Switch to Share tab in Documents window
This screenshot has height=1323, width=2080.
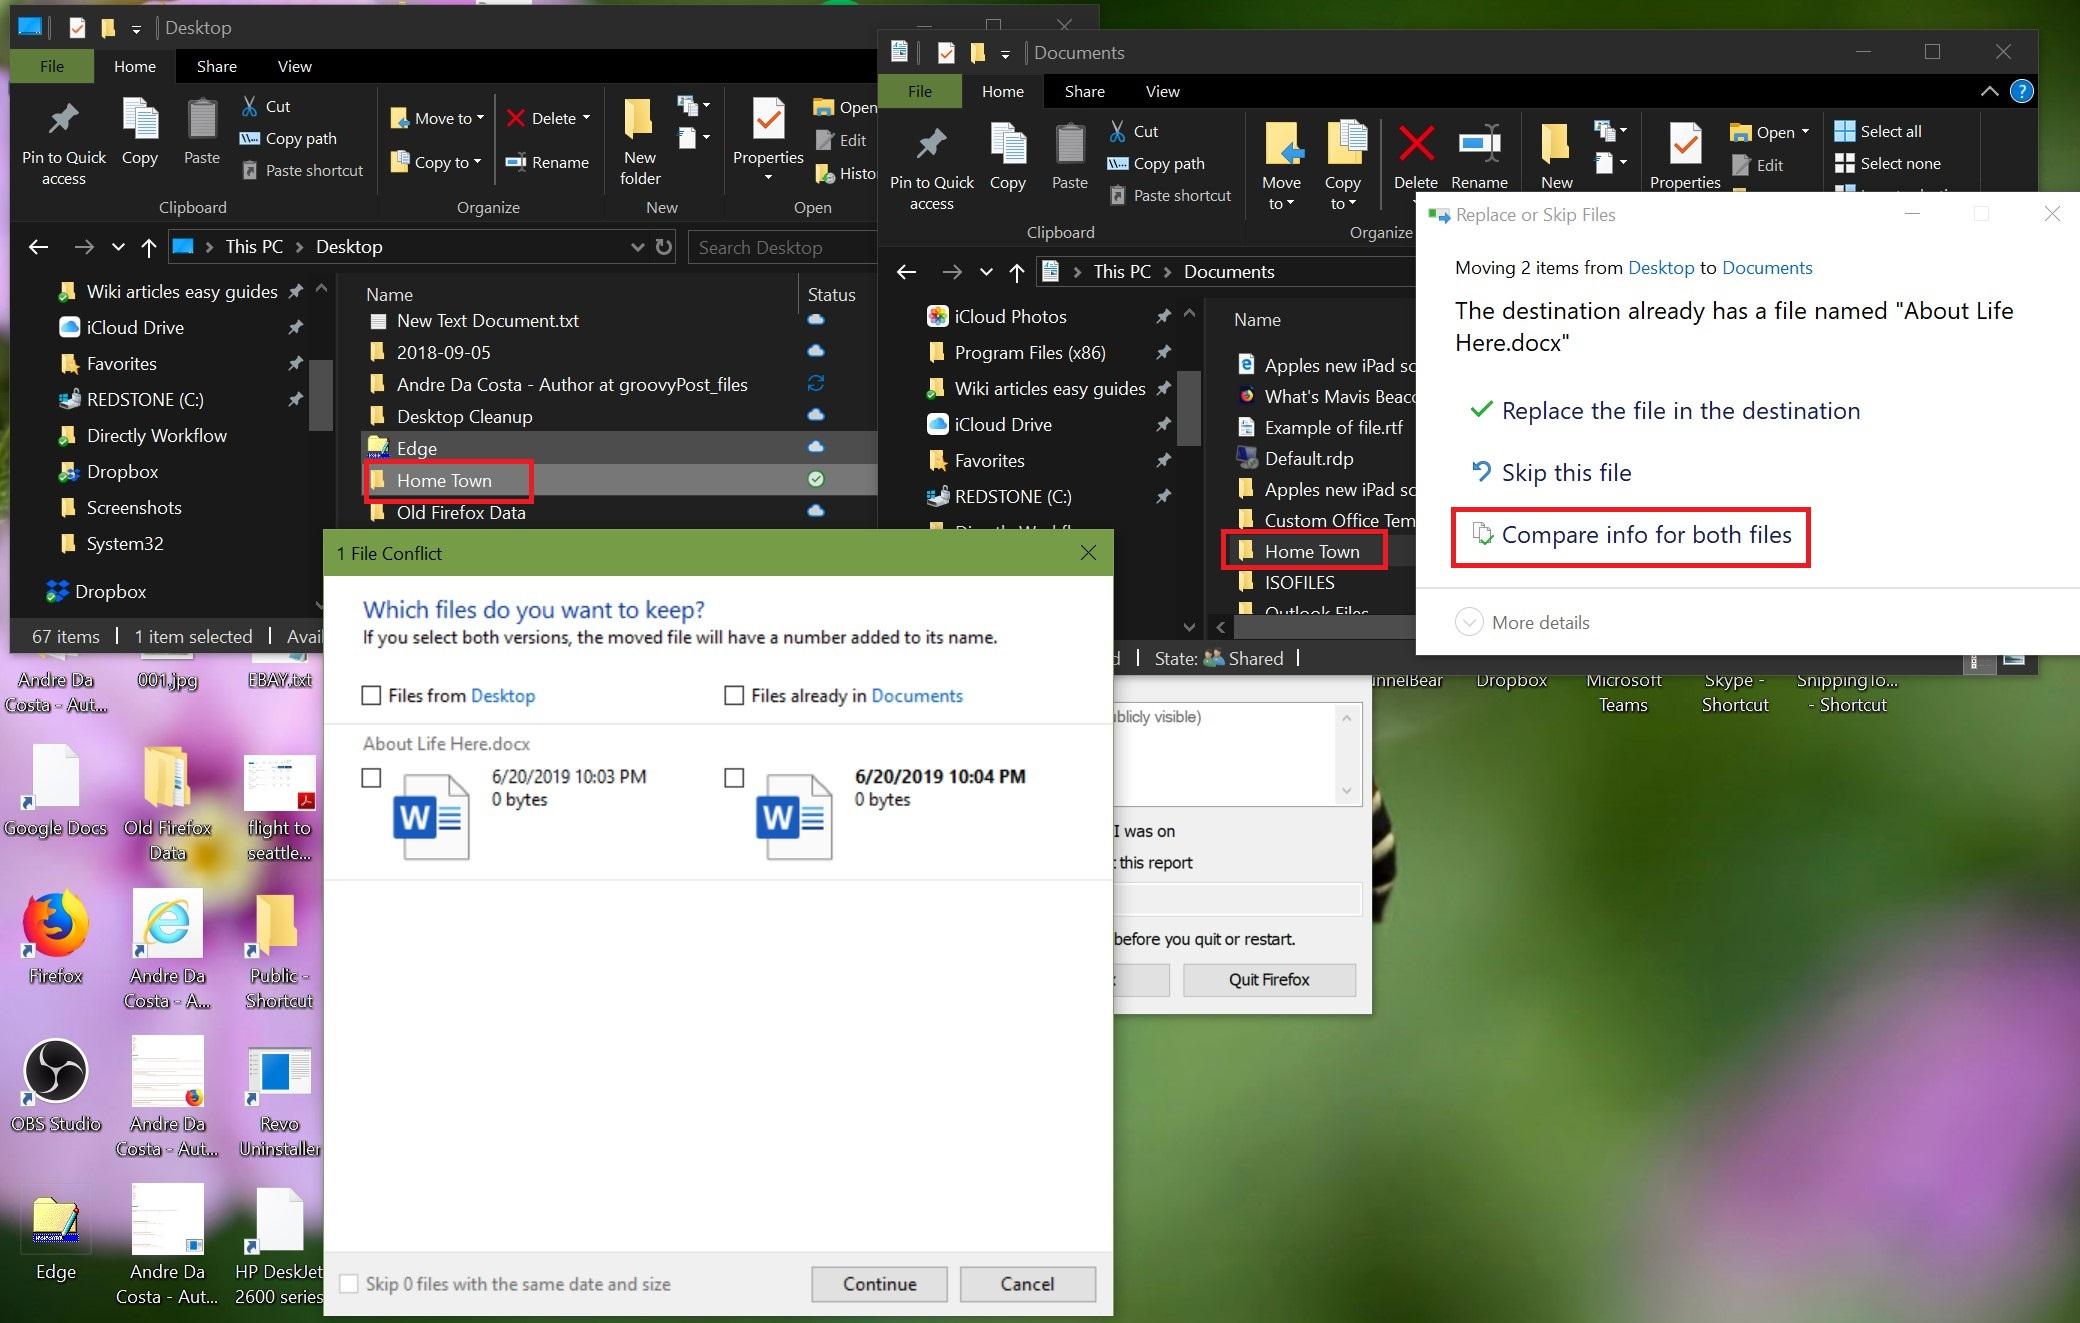(1084, 91)
